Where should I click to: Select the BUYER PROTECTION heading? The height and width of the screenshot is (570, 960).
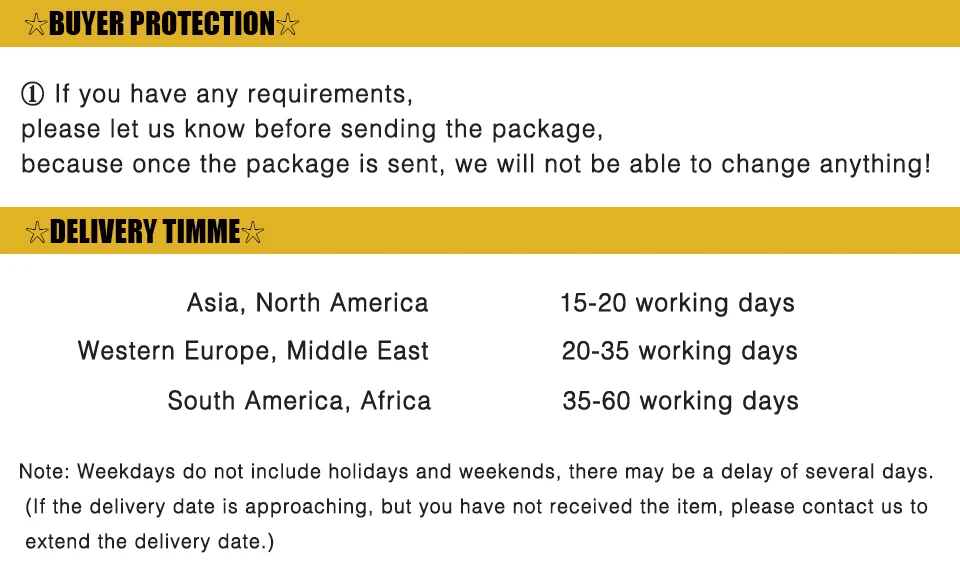pyautogui.click(x=162, y=25)
